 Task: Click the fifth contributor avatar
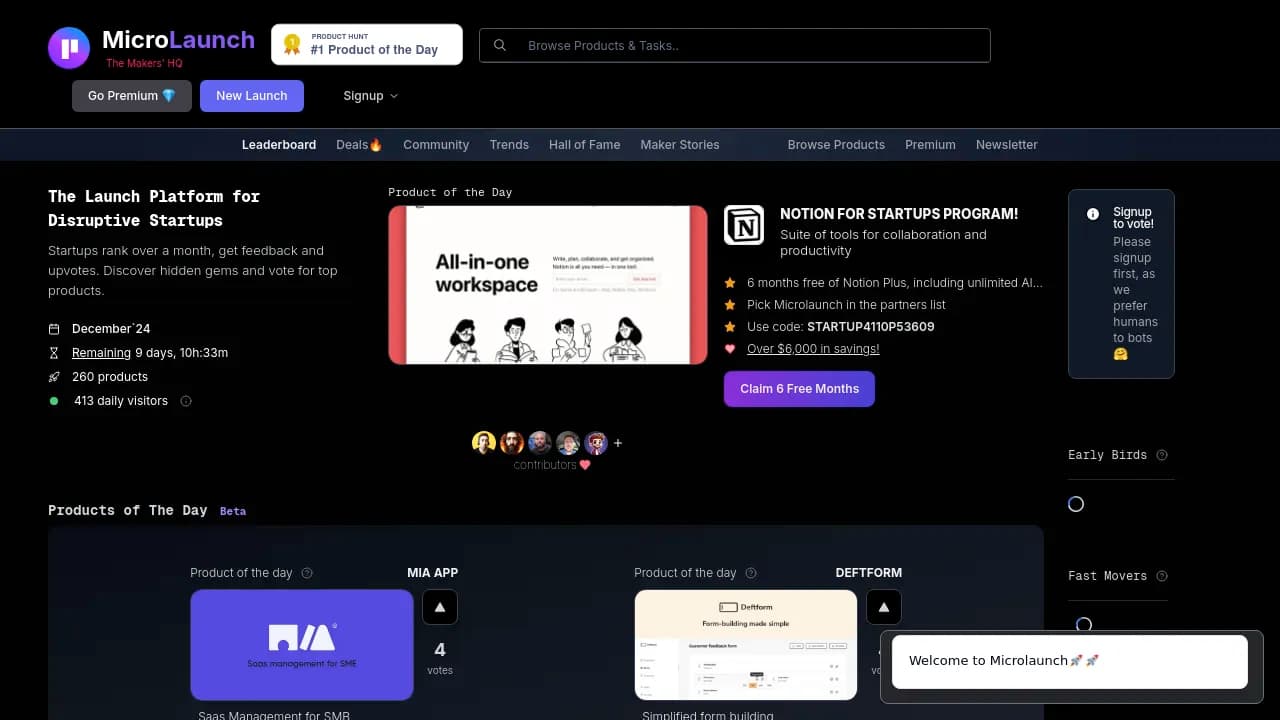[x=596, y=443]
